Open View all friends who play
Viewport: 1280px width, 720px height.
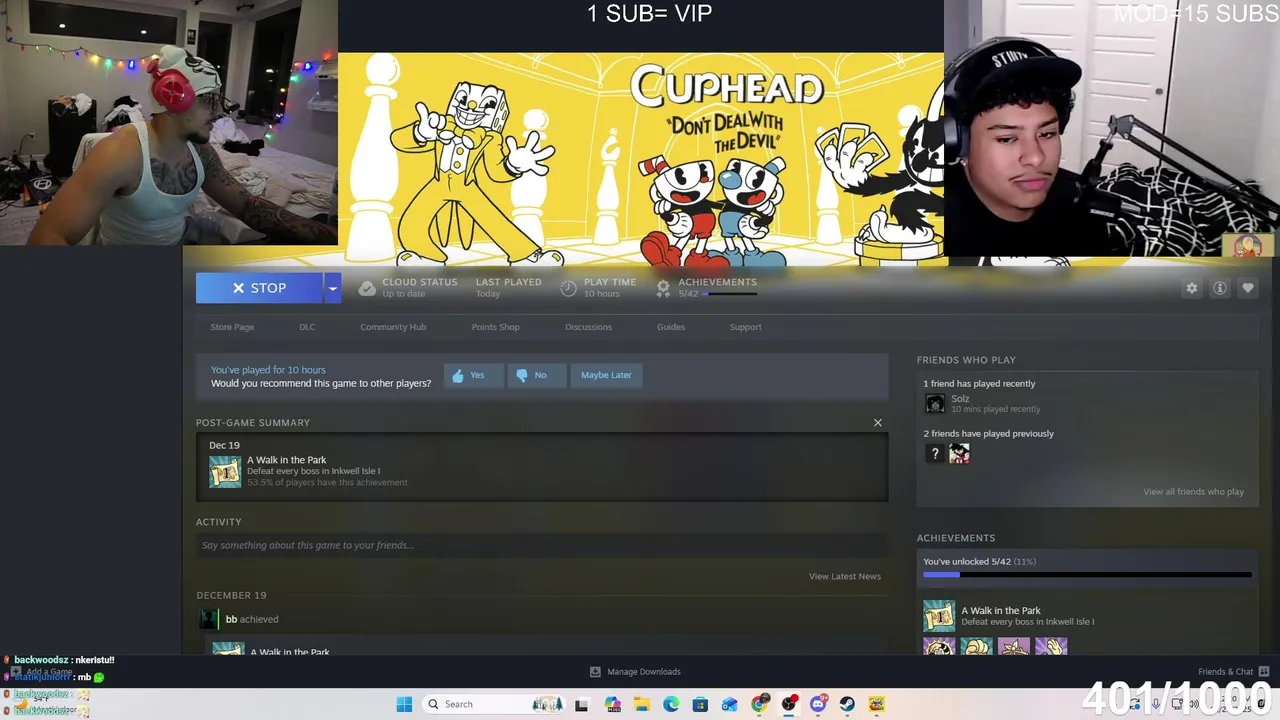(1193, 492)
